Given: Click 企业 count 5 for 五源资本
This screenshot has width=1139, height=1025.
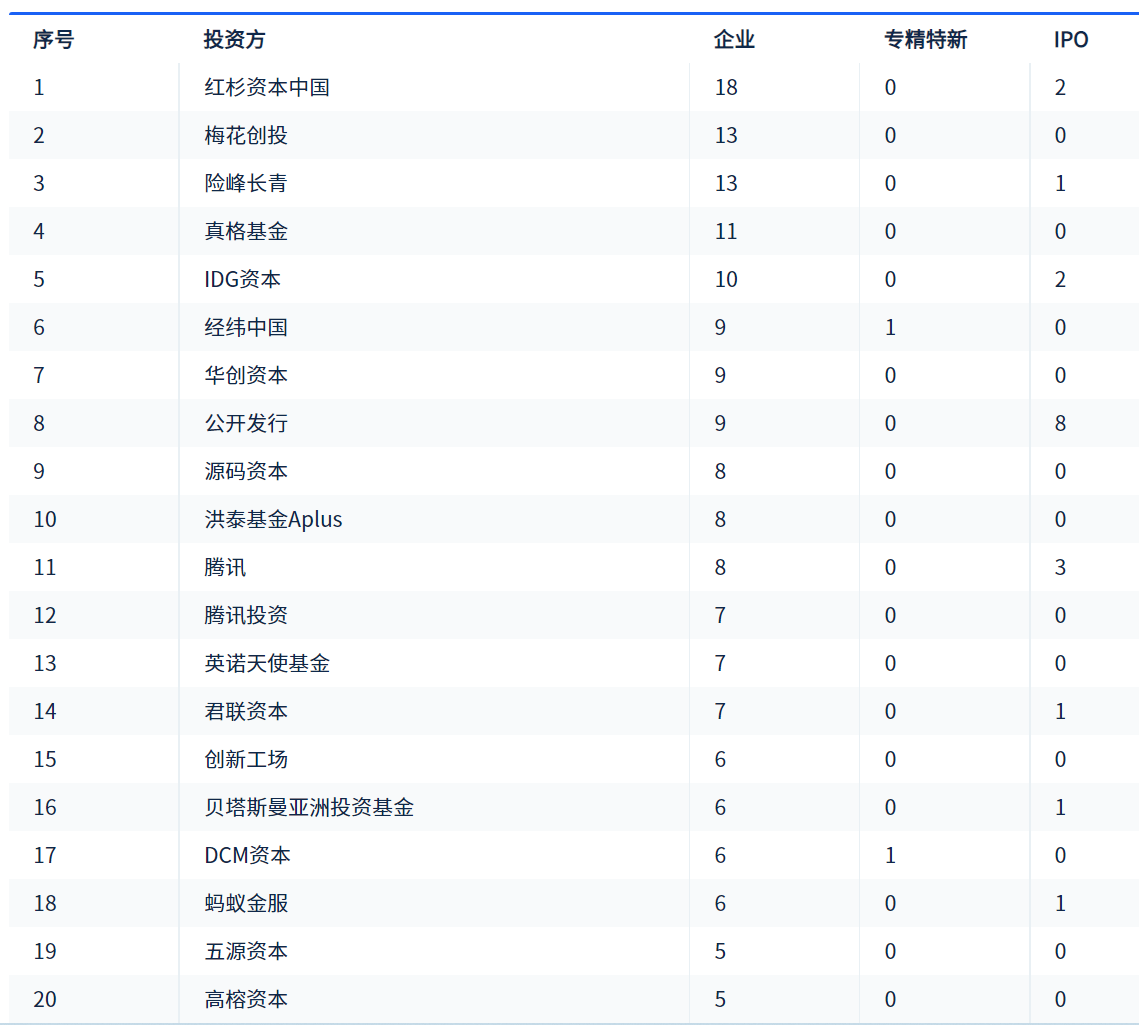Looking at the screenshot, I should [x=720, y=951].
